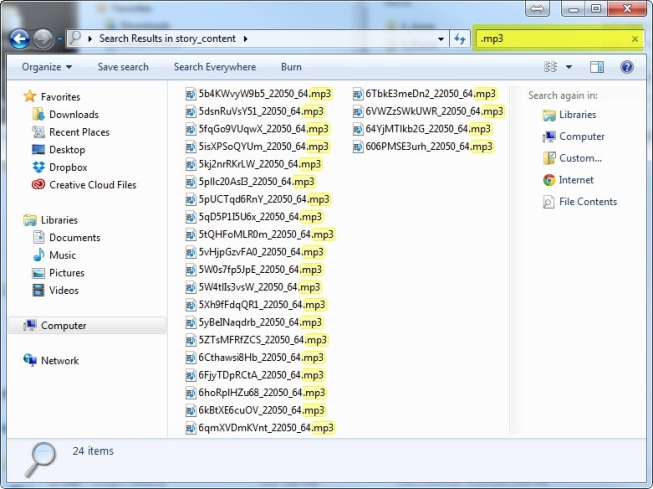Click the address bar history dropdown arrow
Image resolution: width=653 pixels, height=489 pixels.
point(441,39)
